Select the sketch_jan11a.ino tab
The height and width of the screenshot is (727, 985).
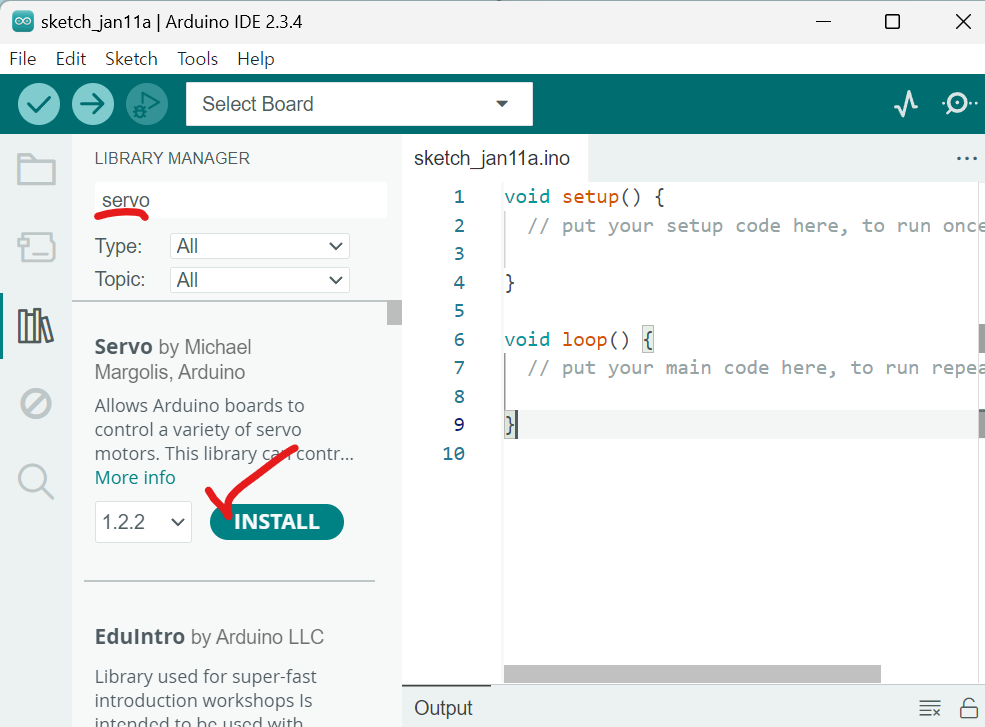492,158
